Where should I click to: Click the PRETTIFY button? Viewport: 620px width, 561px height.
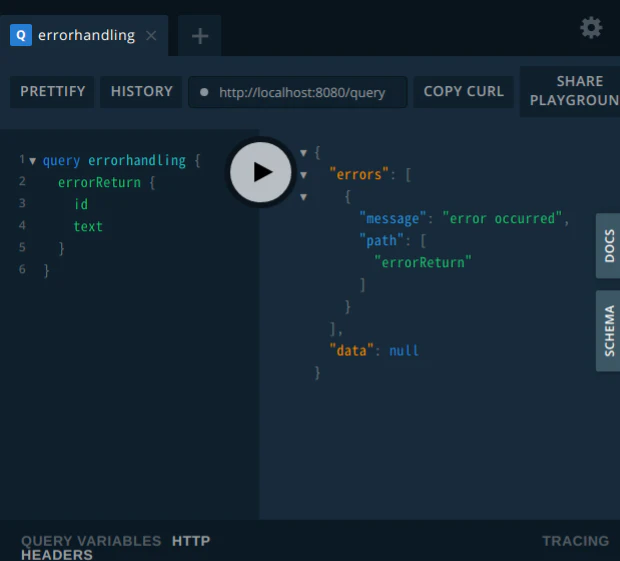[53, 91]
